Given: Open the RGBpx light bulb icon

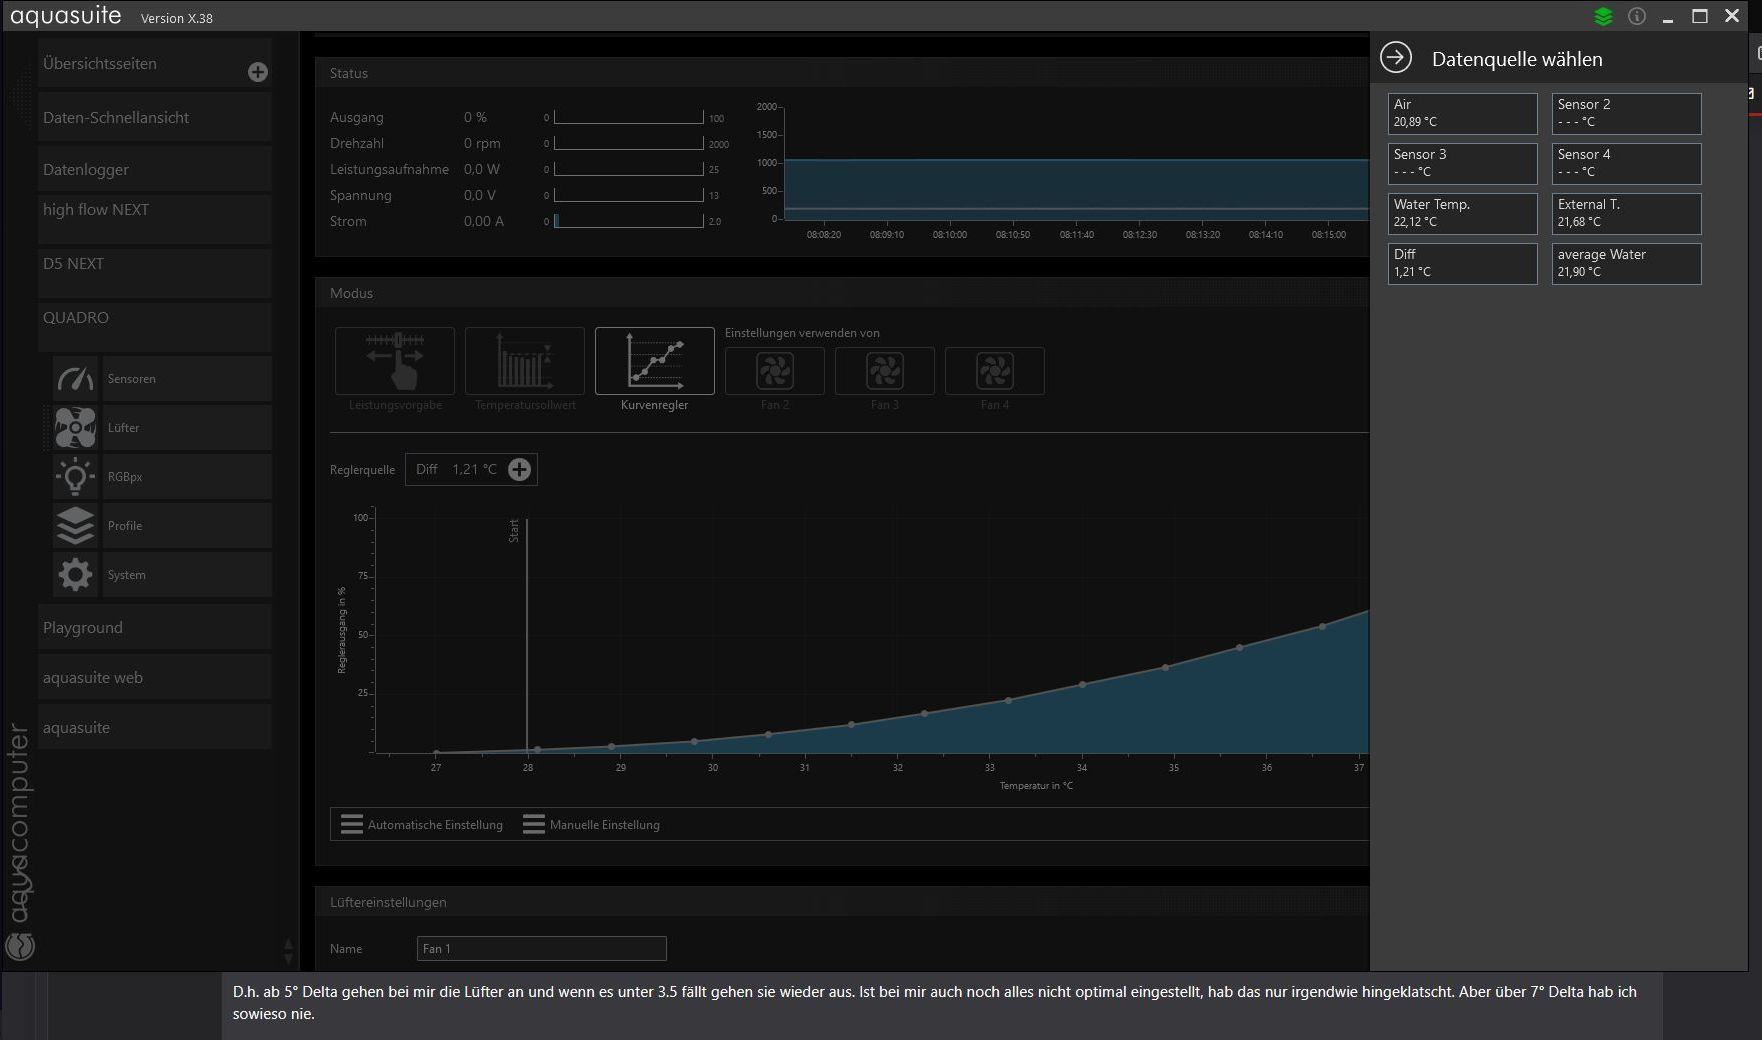Looking at the screenshot, I should (75, 477).
